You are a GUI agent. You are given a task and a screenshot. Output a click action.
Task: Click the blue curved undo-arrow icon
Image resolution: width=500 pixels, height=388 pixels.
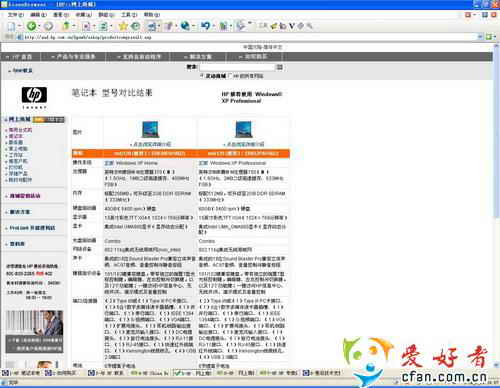pos(205,26)
